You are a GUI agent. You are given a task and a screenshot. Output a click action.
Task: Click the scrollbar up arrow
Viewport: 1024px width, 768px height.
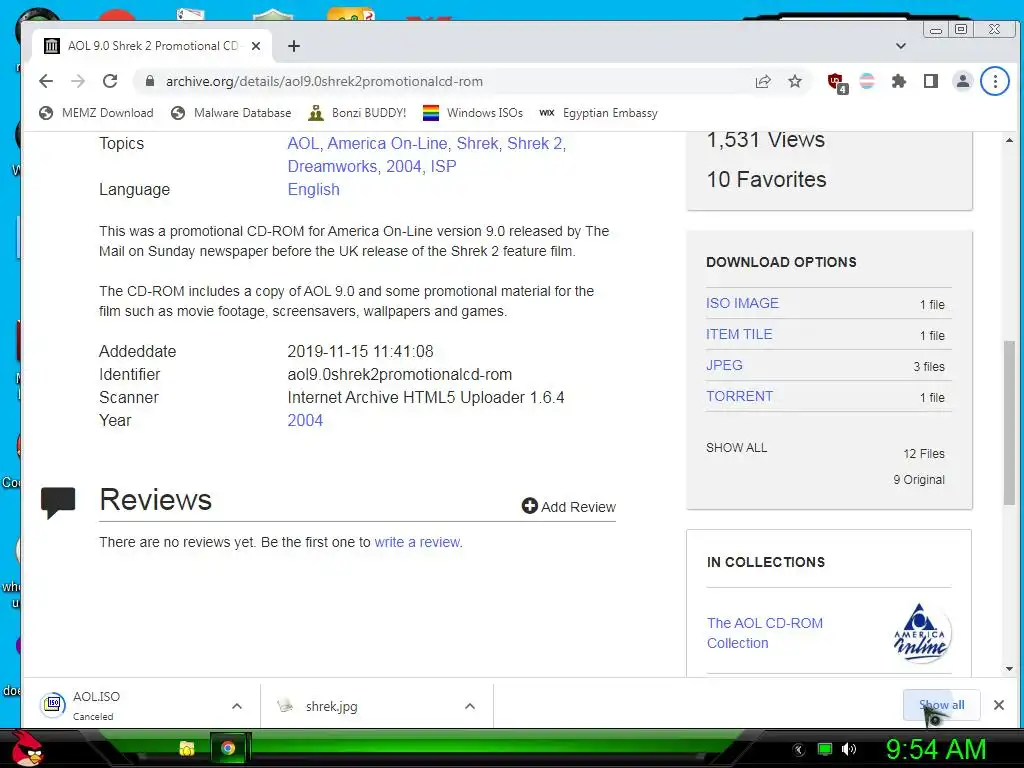coord(1010,140)
